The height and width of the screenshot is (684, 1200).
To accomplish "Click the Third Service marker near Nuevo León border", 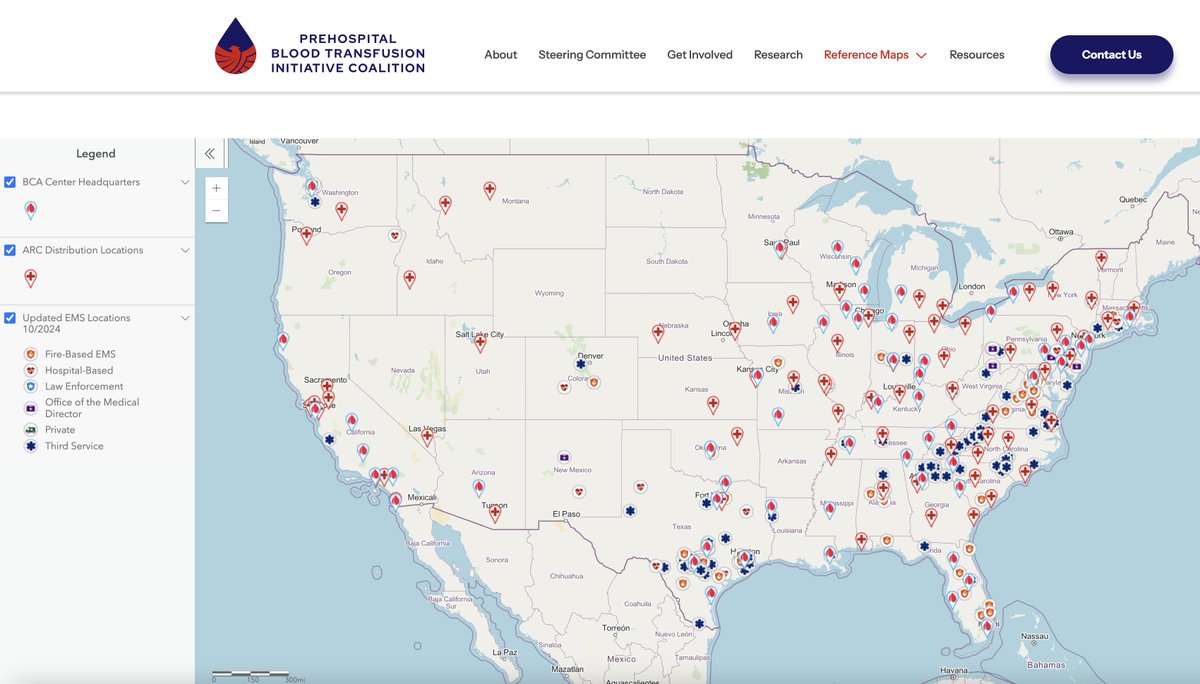I will 699,624.
